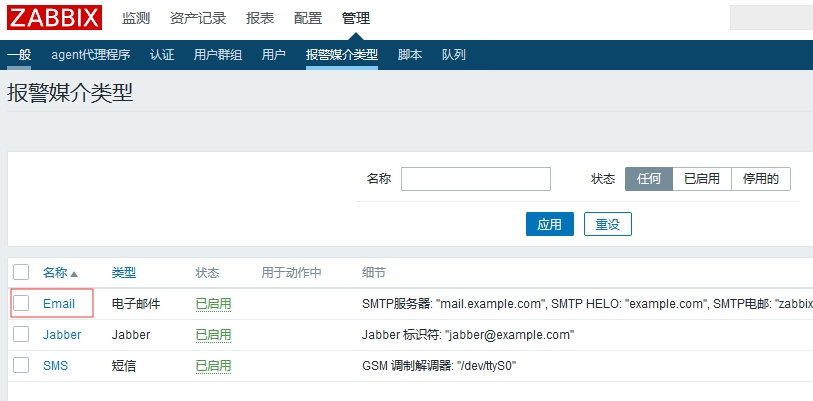Select the 停用的 status filter

pyautogui.click(x=761, y=179)
